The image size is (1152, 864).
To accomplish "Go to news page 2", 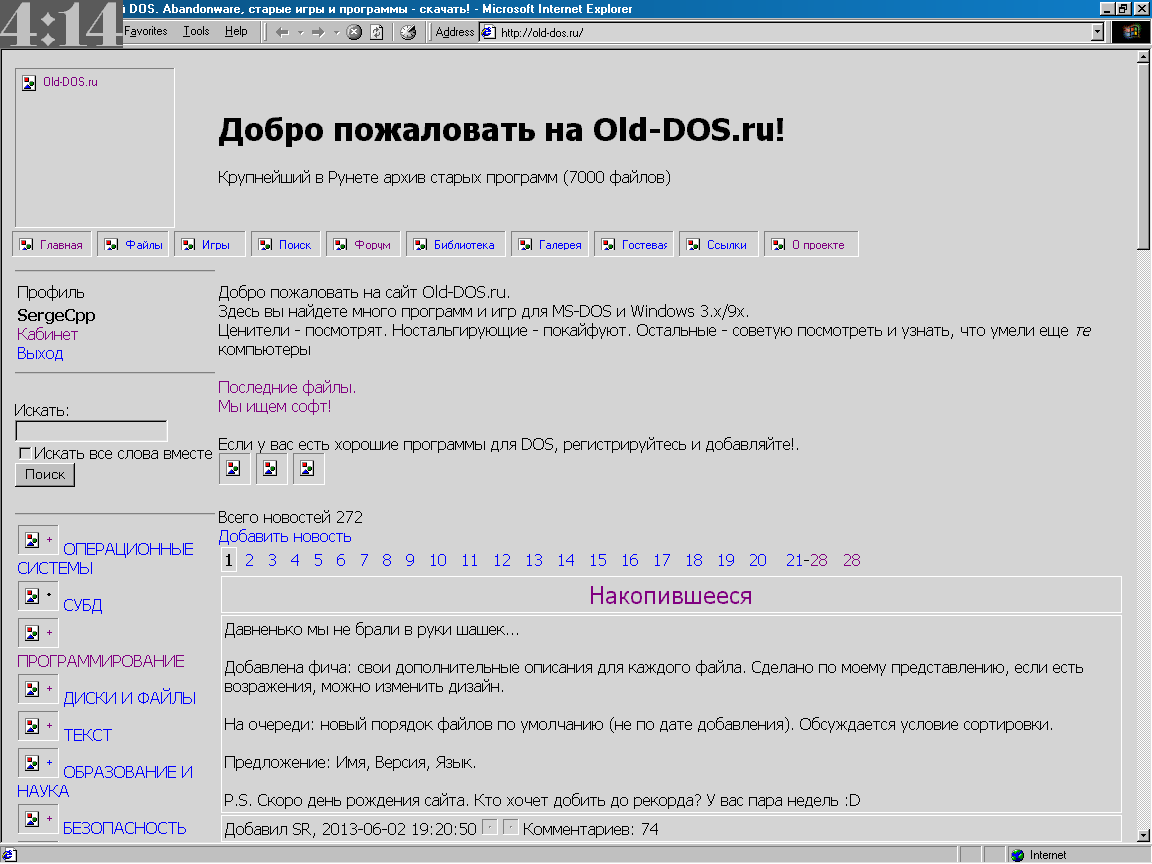I will click(250, 561).
